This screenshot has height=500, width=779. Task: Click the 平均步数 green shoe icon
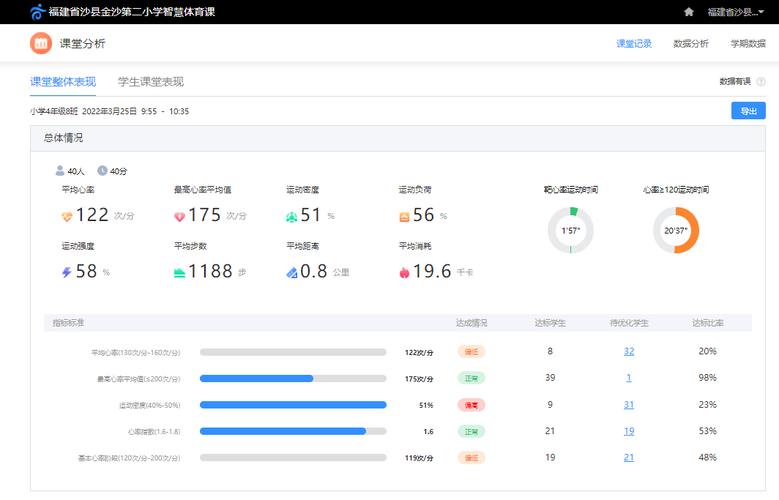click(x=179, y=273)
